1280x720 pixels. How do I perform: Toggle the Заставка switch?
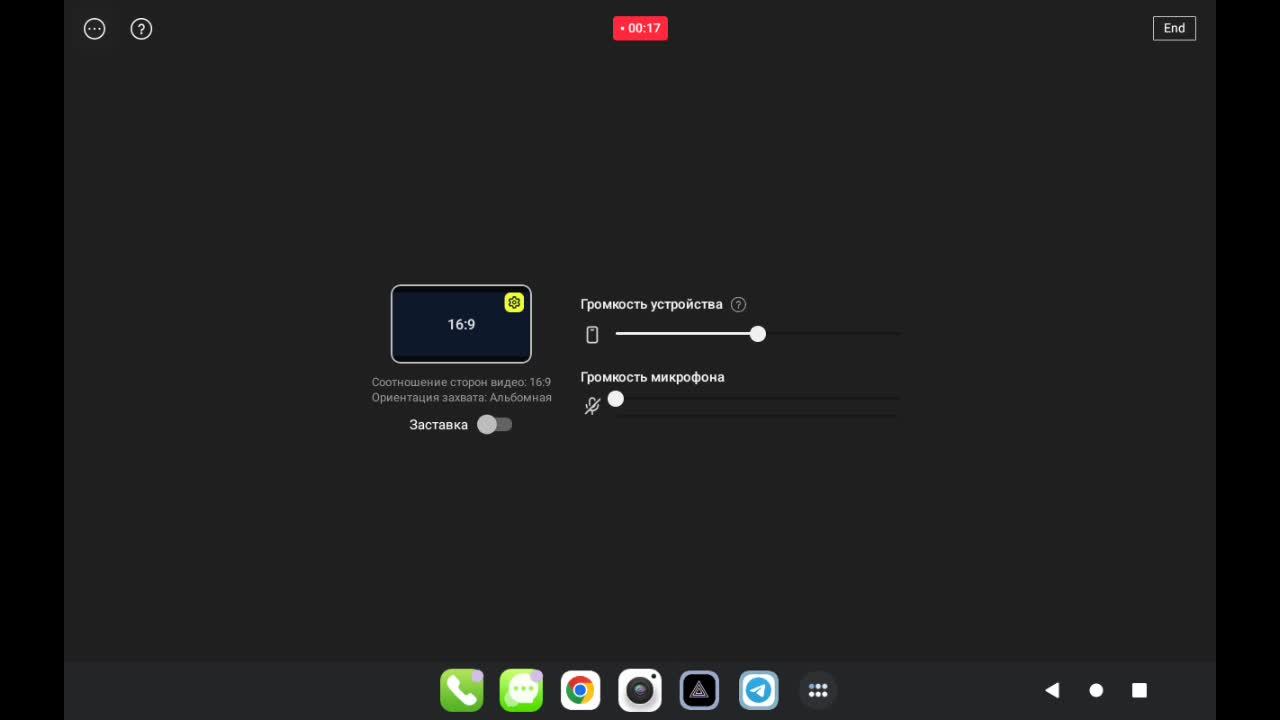(x=494, y=424)
